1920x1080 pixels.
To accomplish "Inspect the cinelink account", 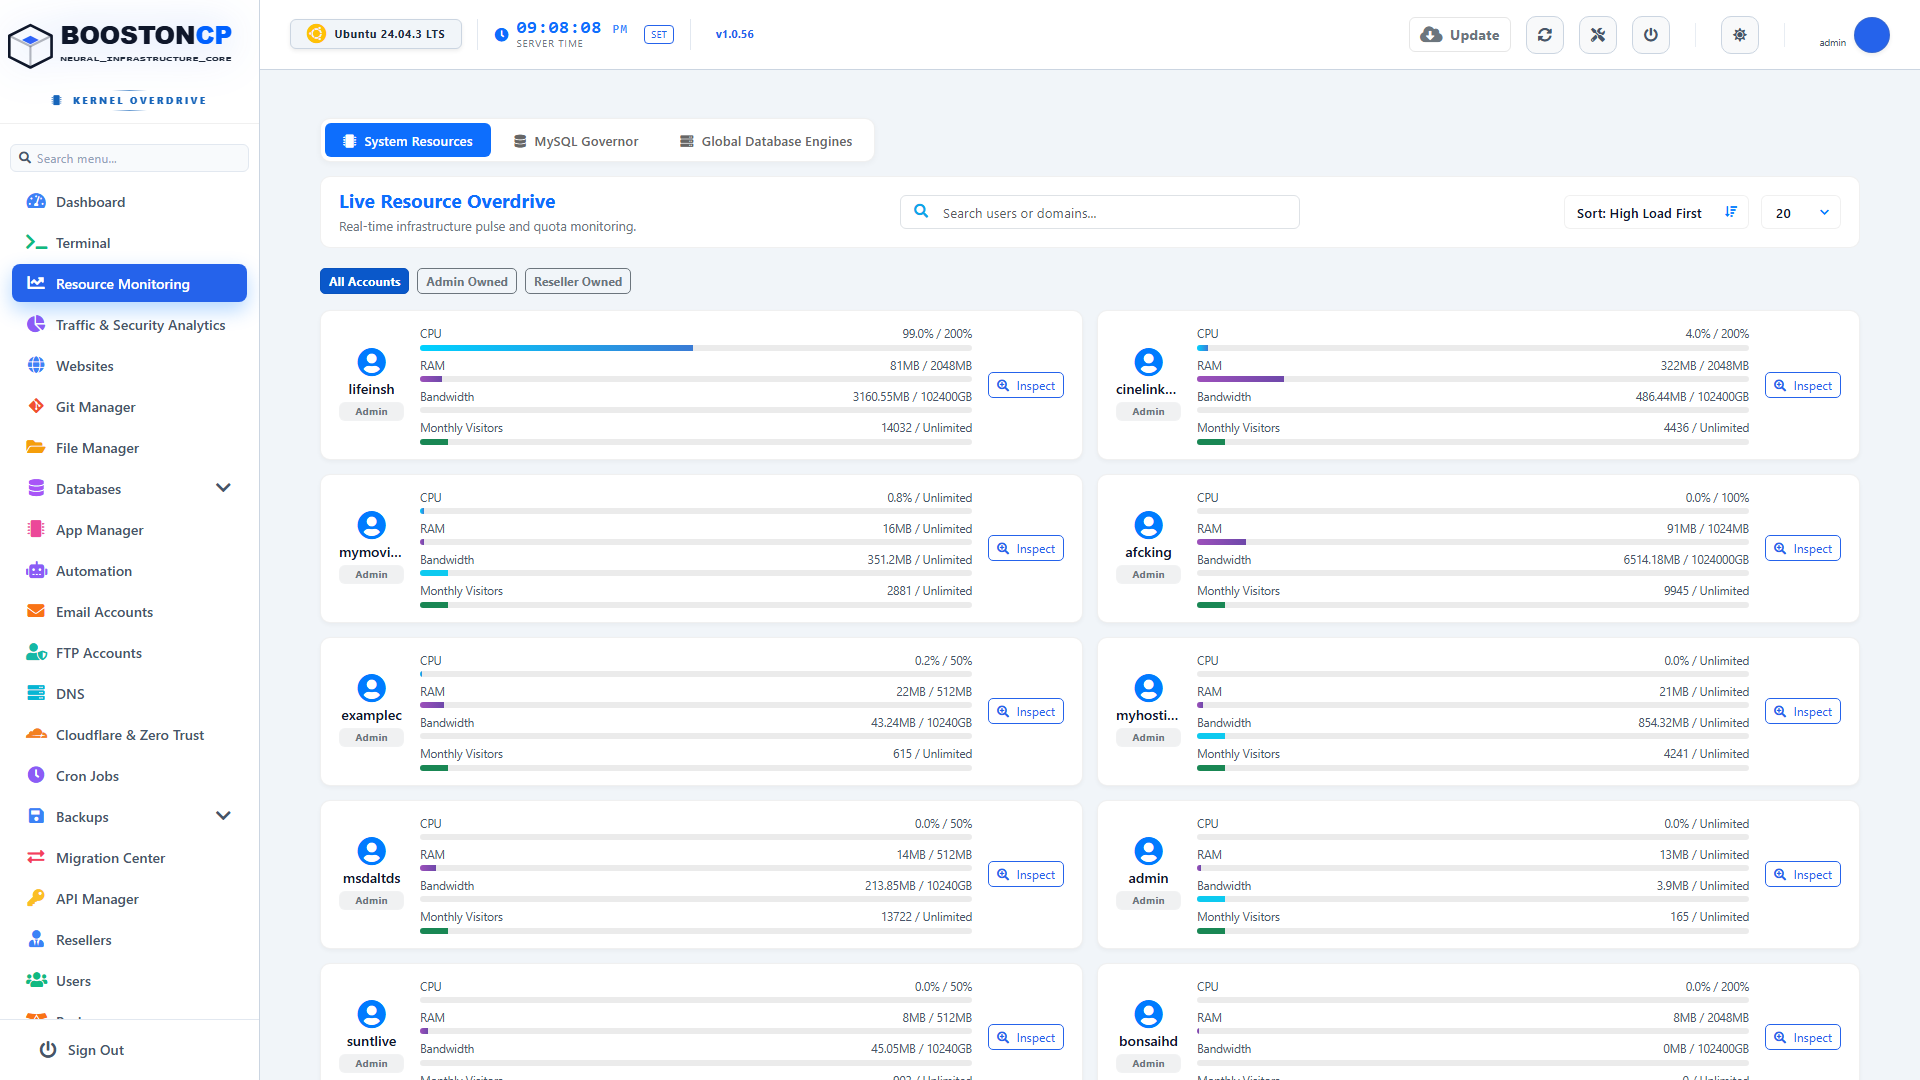I will point(1803,386).
